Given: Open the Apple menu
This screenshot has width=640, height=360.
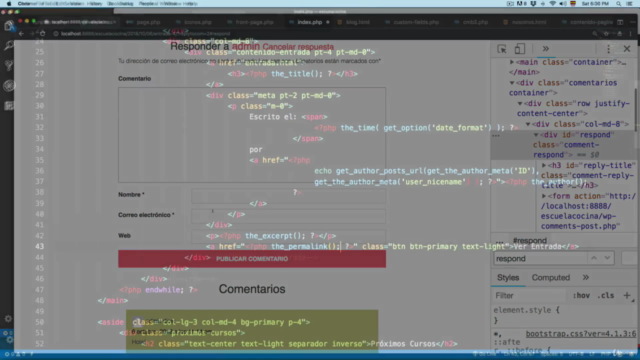Looking at the screenshot, I should [9, 4].
